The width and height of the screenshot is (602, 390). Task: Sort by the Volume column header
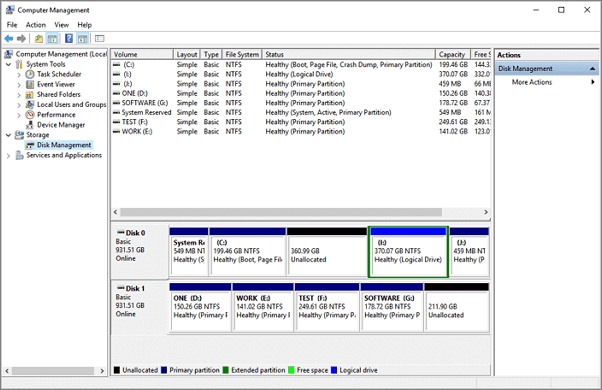[142, 54]
